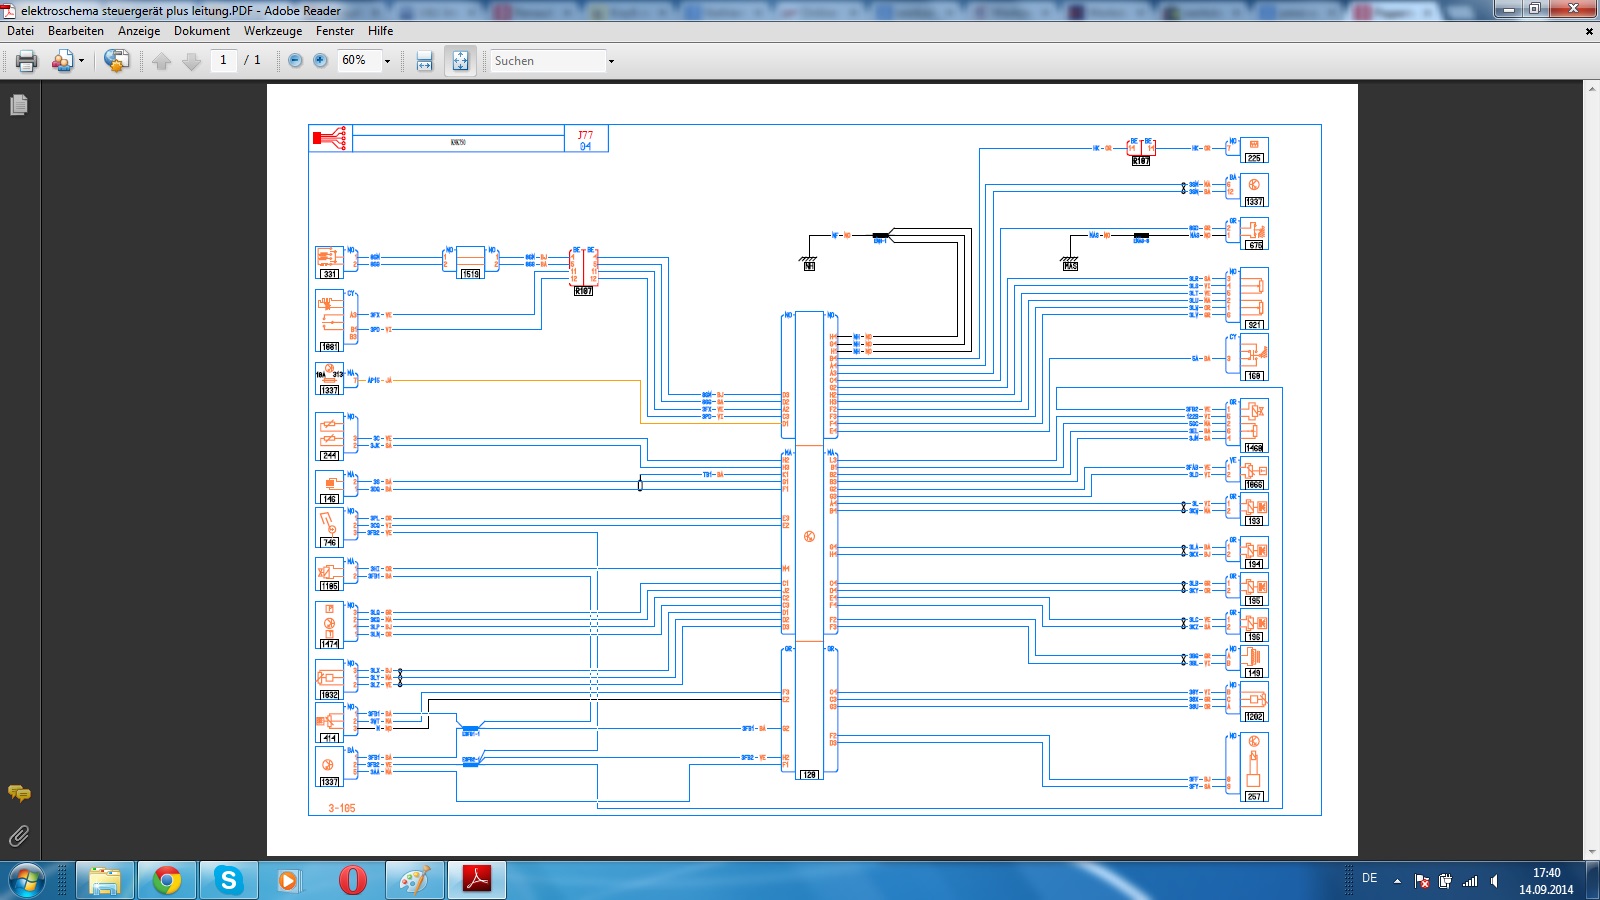Close the document with menu bar X

(x=1589, y=31)
